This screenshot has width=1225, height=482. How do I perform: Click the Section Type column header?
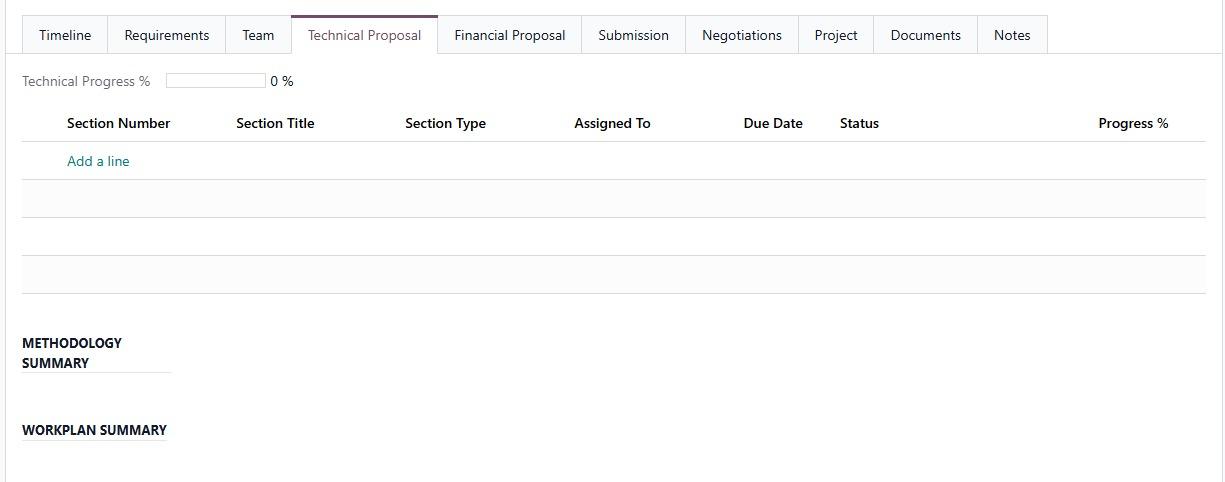[x=445, y=124]
